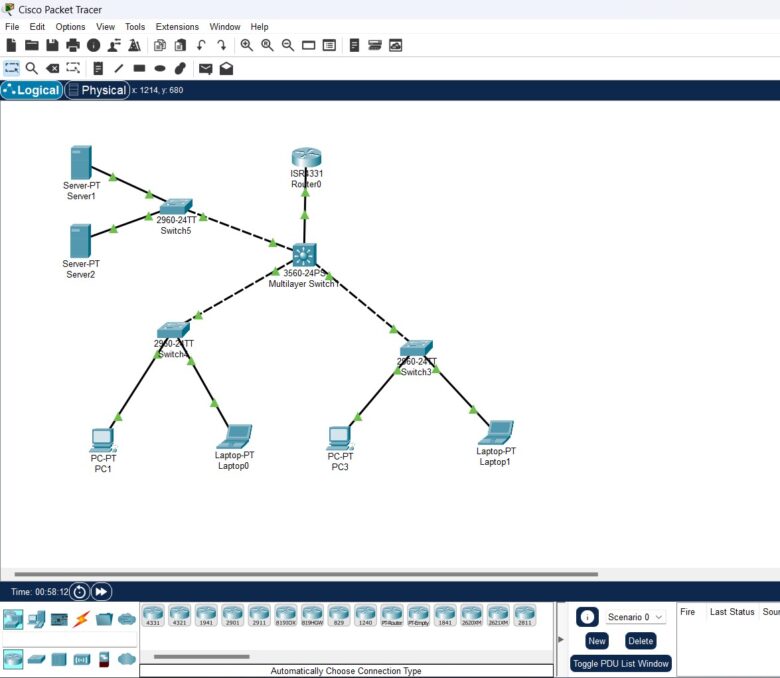This screenshot has height=678, width=780.
Task: Select the Draw Ellipse tool
Action: (160, 69)
